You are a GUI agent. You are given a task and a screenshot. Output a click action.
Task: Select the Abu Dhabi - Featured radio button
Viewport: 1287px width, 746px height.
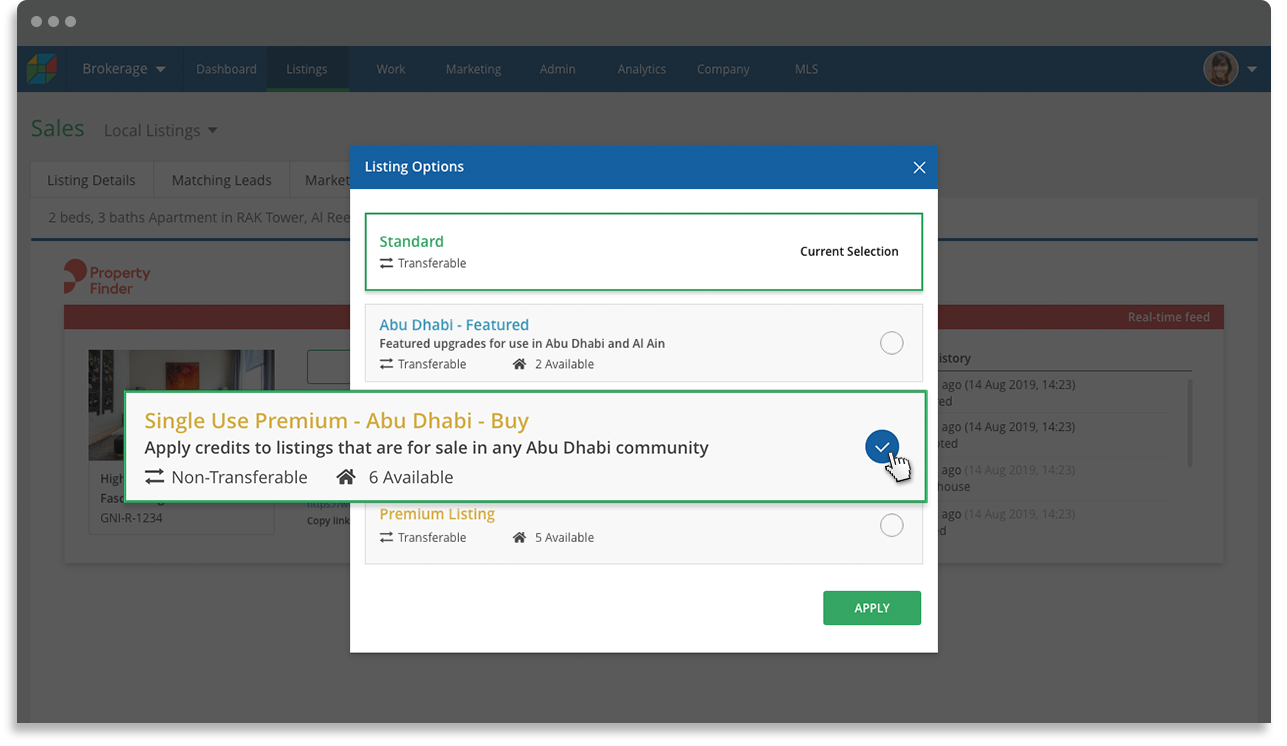[x=891, y=342]
